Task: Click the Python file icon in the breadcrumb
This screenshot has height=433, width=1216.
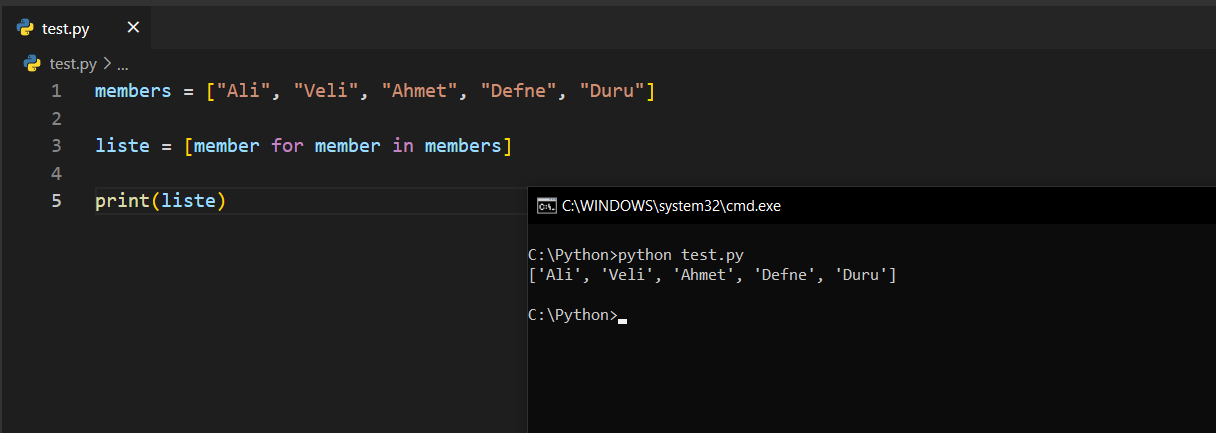Action: [x=32, y=63]
